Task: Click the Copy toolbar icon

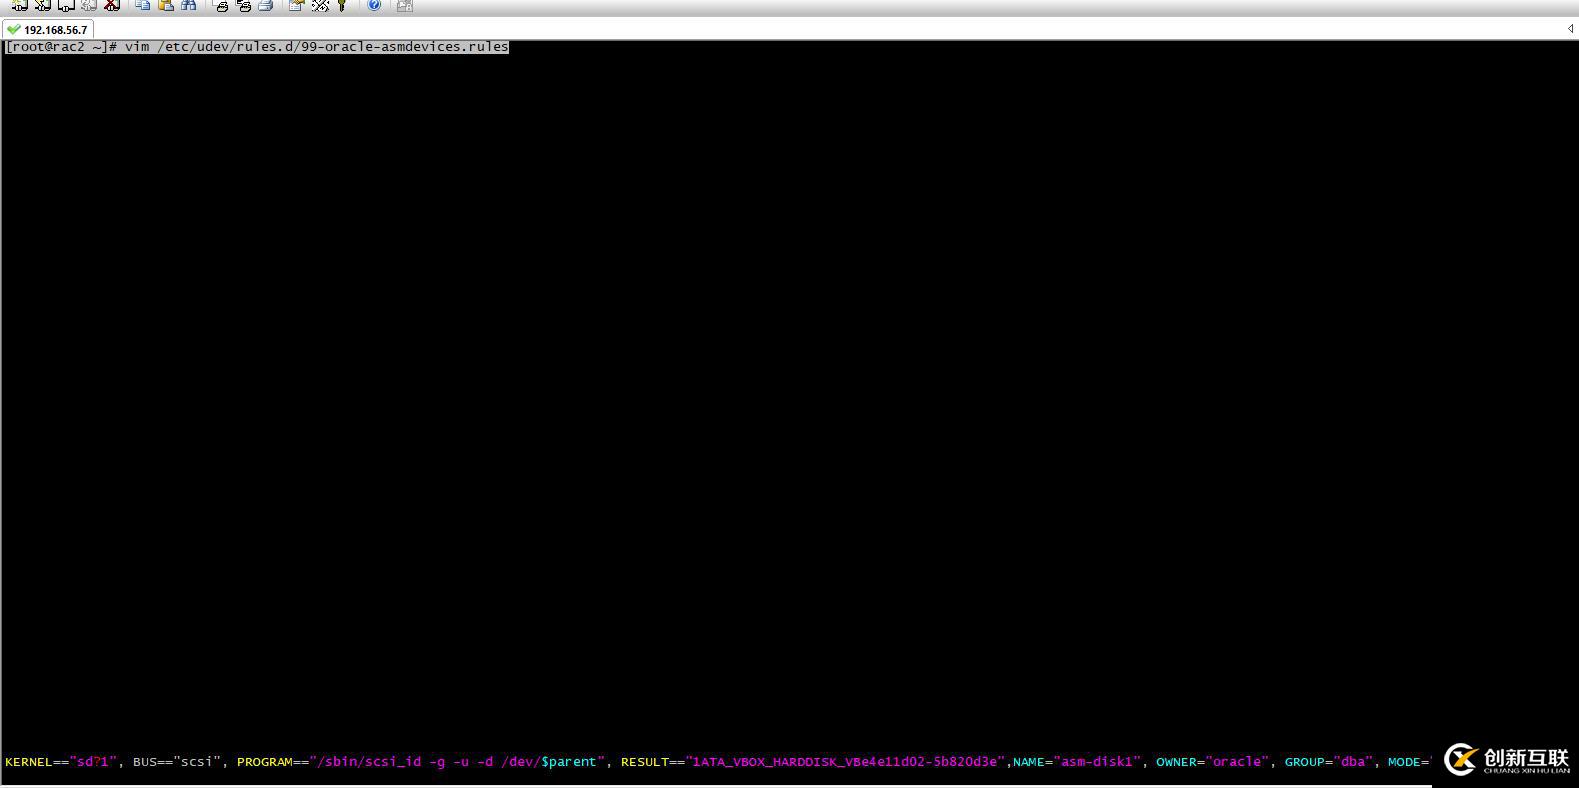Action: pyautogui.click(x=143, y=5)
